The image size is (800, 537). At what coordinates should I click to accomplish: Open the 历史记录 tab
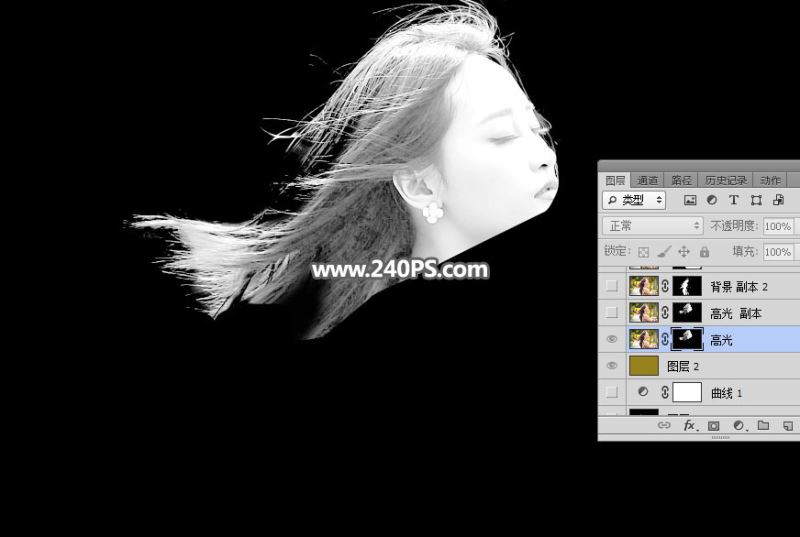(x=725, y=180)
